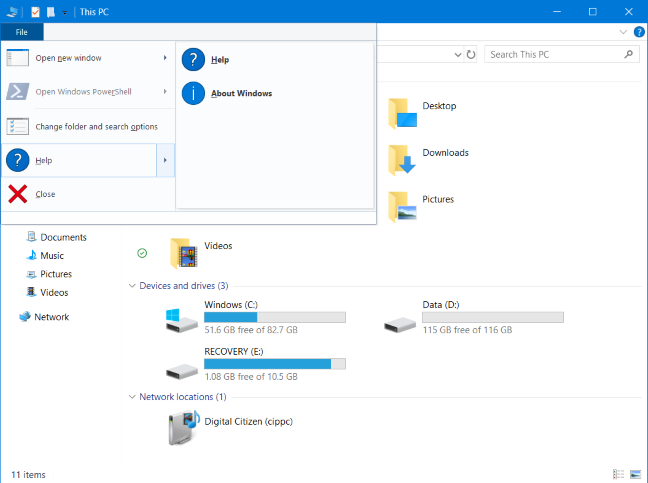Viewport: 648px width, 483px height.
Task: Open the File ribbon tab
Action: point(21,32)
